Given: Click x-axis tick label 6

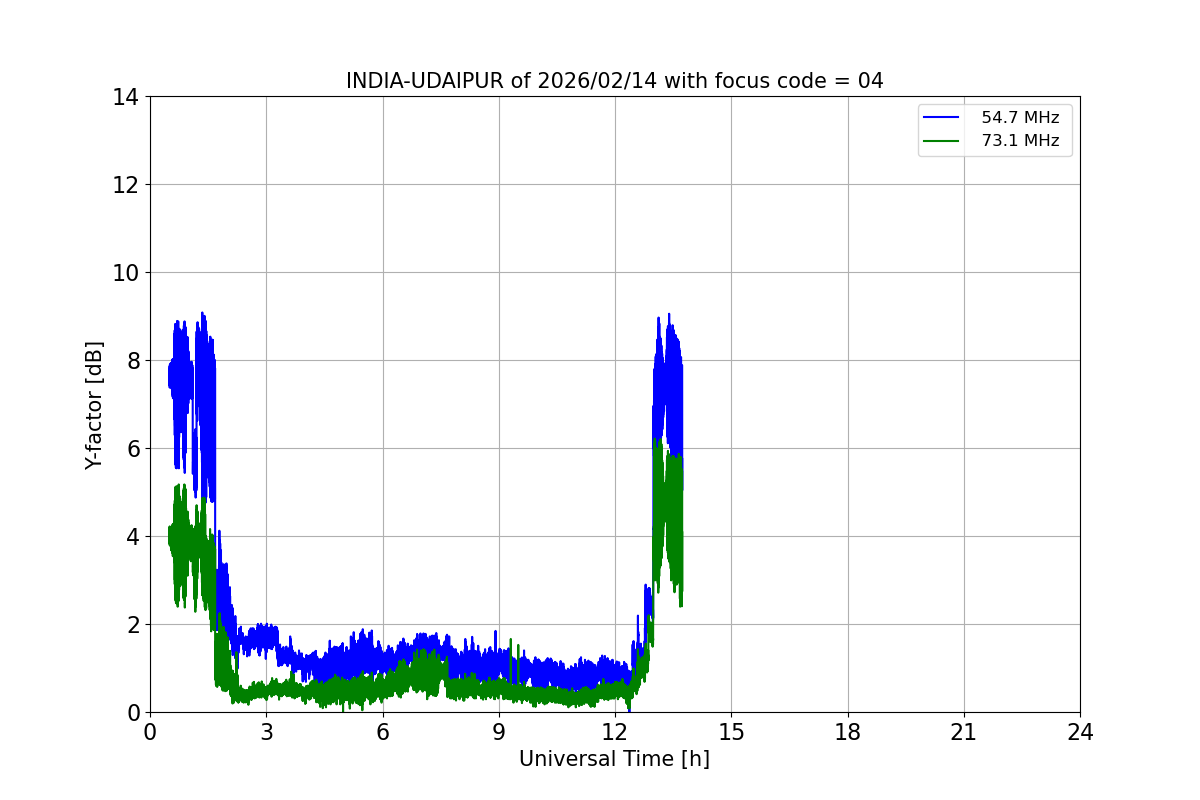Looking at the screenshot, I should [x=383, y=732].
